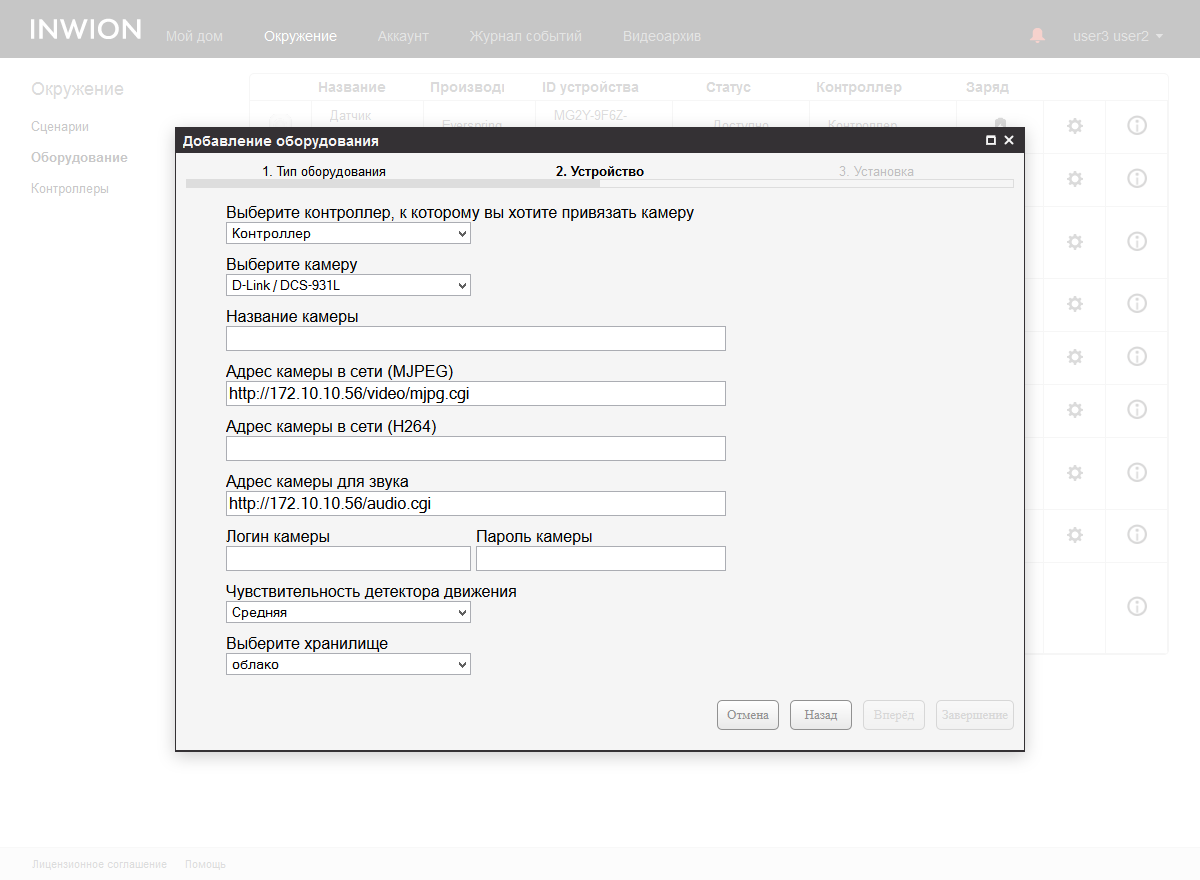Close the Добавление оборудования dialog

[1009, 141]
